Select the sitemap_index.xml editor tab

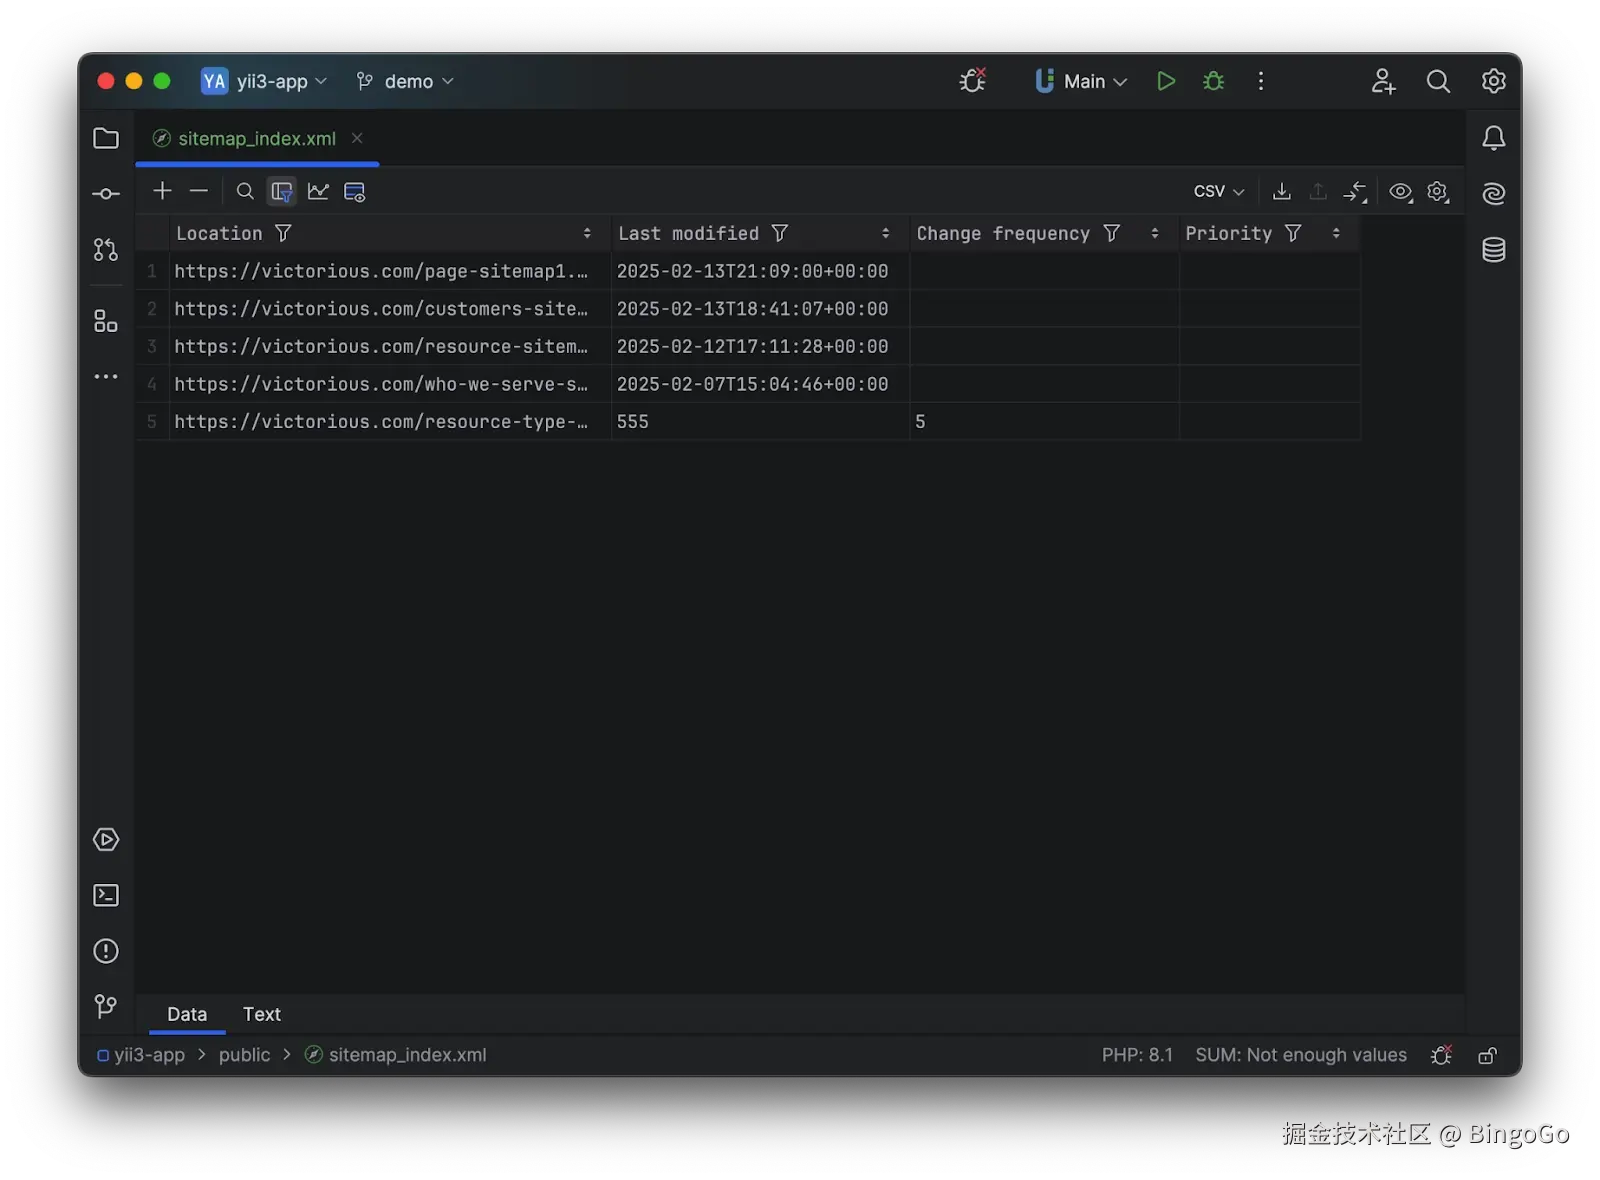click(256, 138)
